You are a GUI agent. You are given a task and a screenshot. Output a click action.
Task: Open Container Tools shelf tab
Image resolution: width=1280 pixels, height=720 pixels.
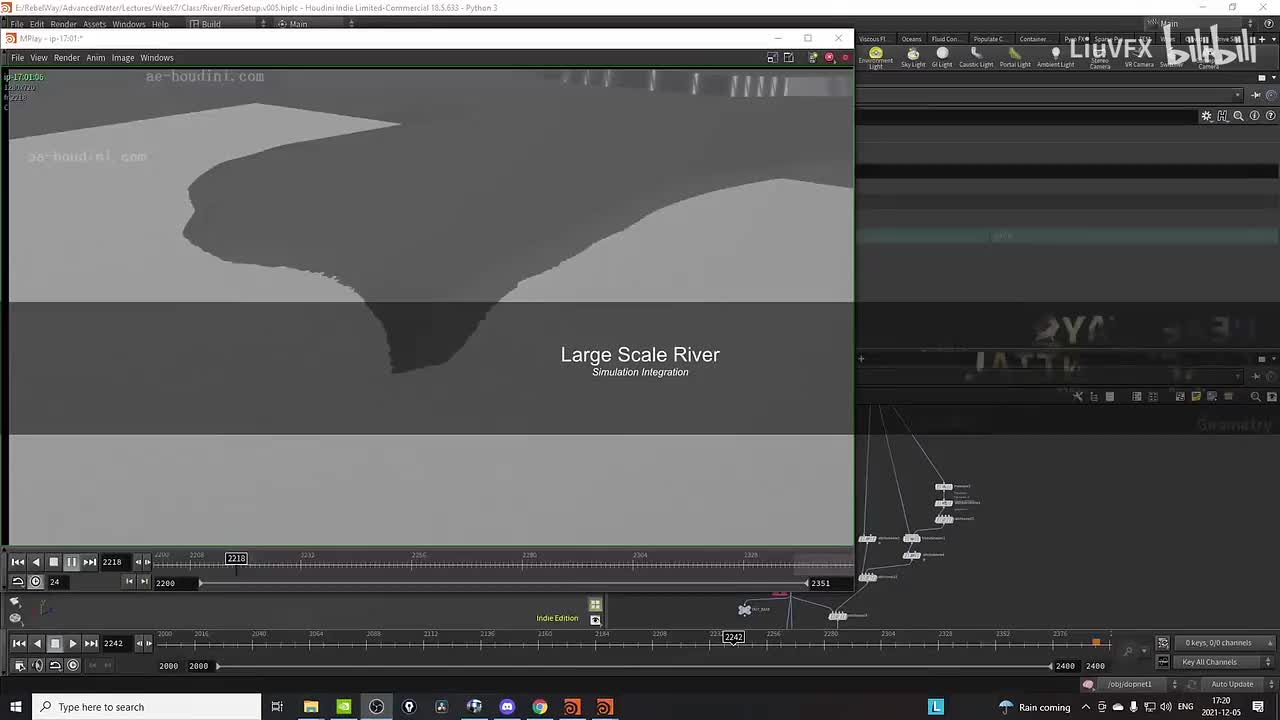click(1034, 39)
